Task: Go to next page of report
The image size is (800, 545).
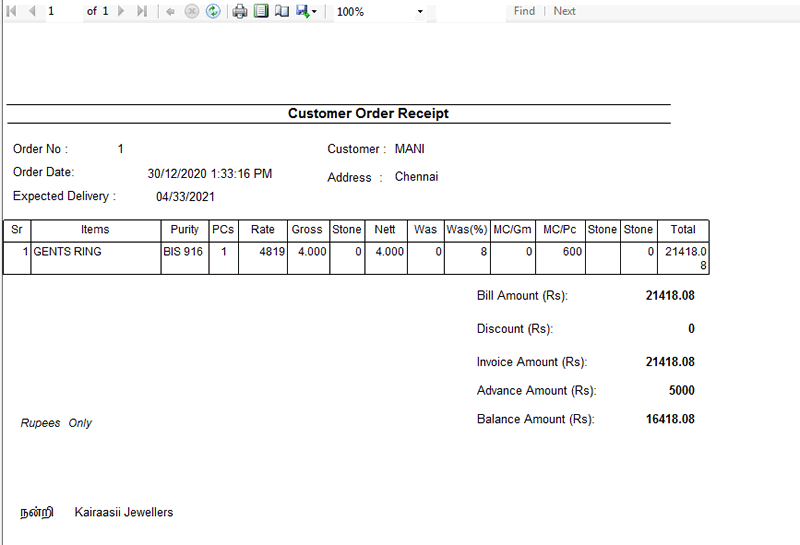Action: point(121,11)
